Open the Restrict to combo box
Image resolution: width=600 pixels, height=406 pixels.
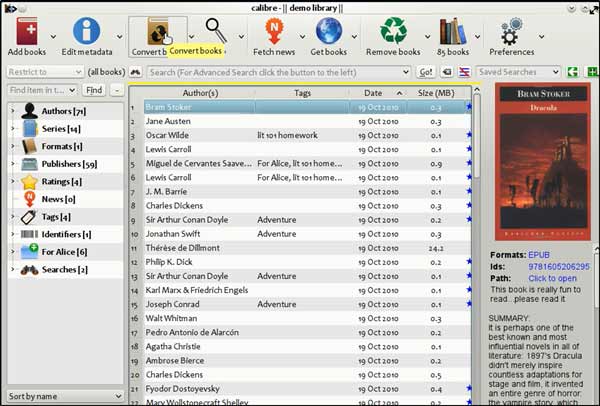pos(45,72)
